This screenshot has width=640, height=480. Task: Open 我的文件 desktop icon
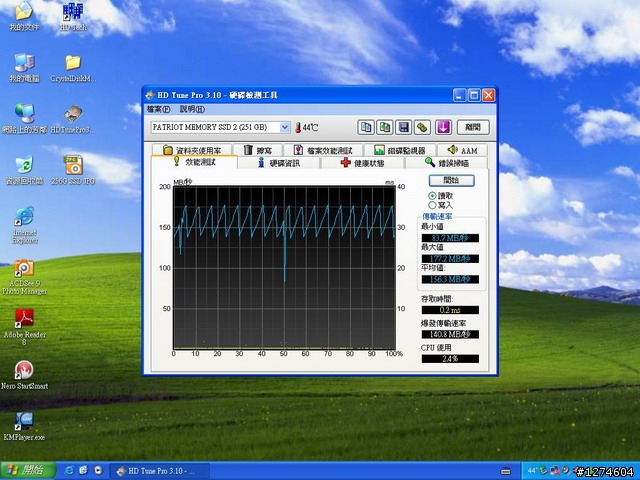pyautogui.click(x=24, y=16)
